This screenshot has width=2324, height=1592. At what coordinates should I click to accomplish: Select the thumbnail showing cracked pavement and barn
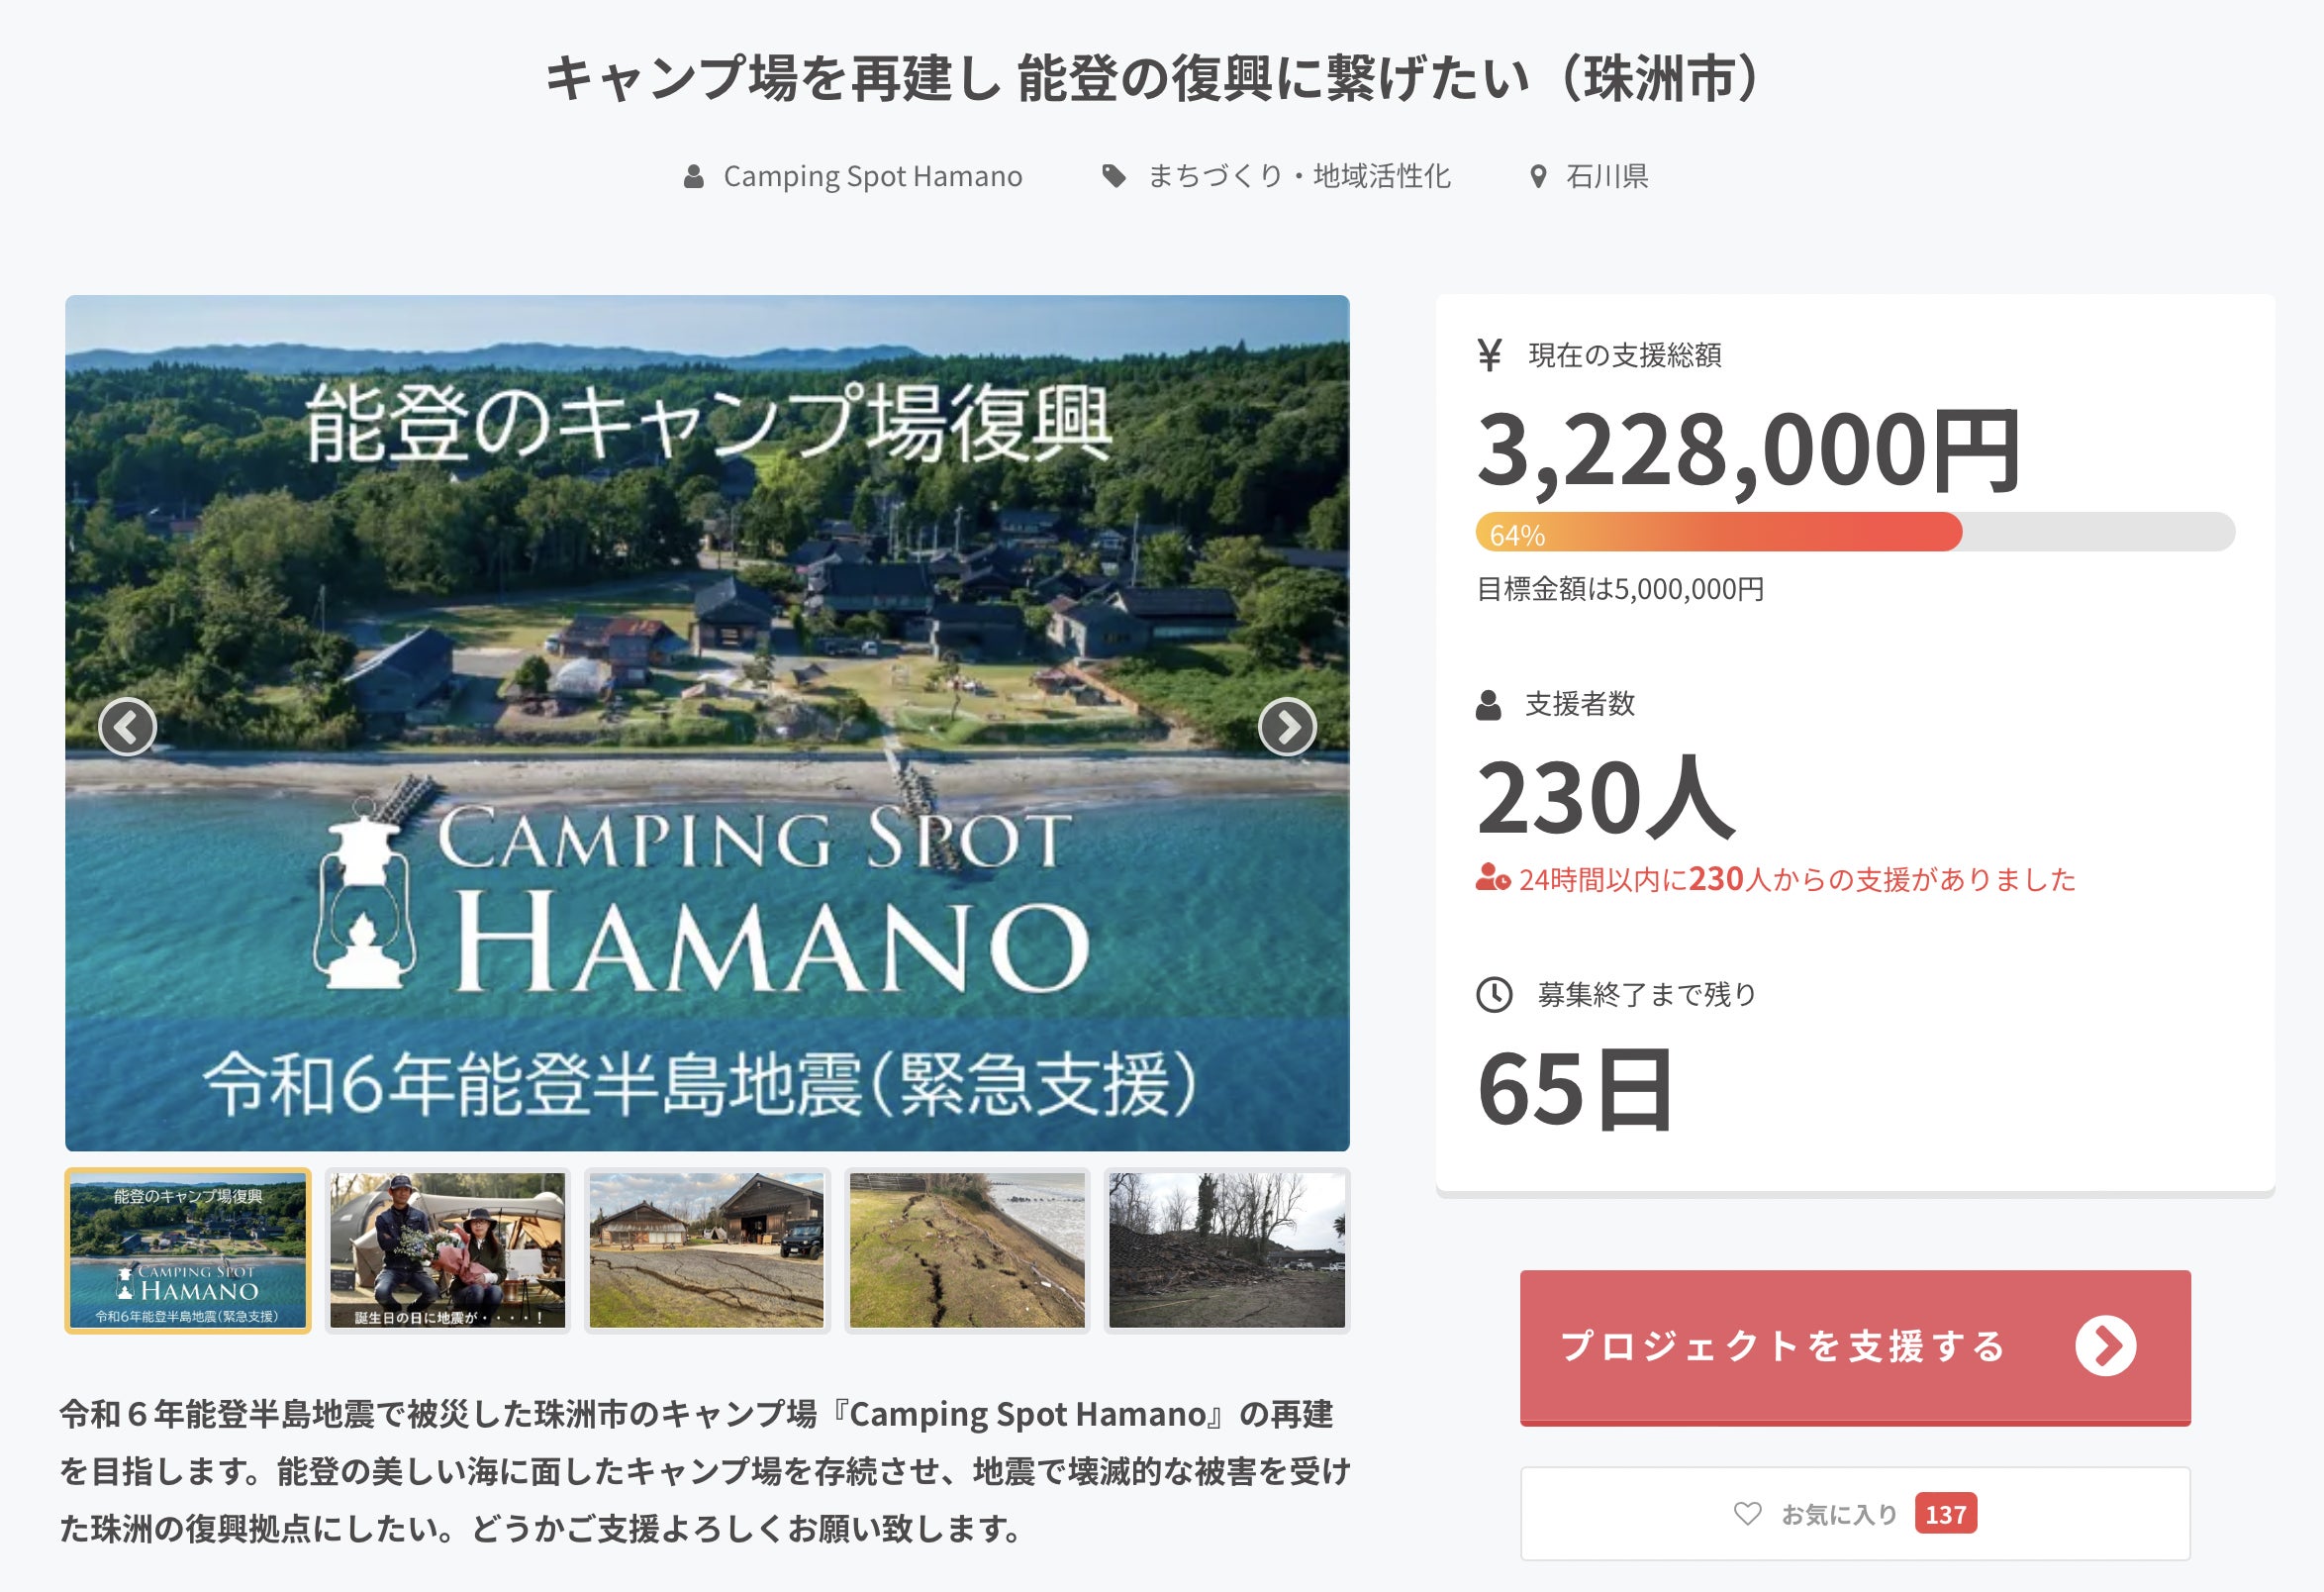click(x=707, y=1250)
